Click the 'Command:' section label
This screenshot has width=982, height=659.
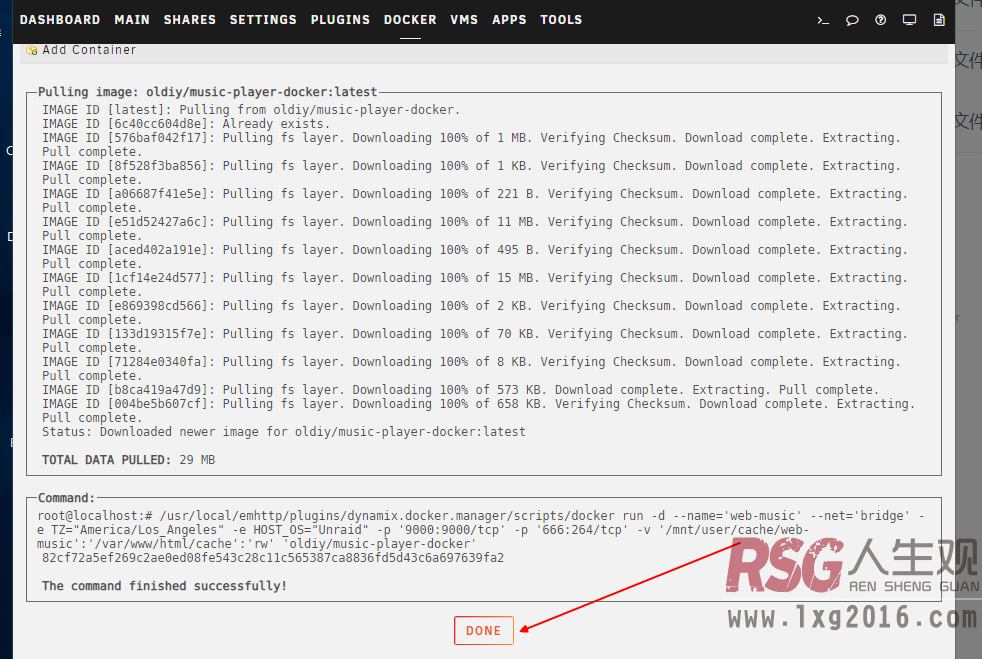[66, 498]
